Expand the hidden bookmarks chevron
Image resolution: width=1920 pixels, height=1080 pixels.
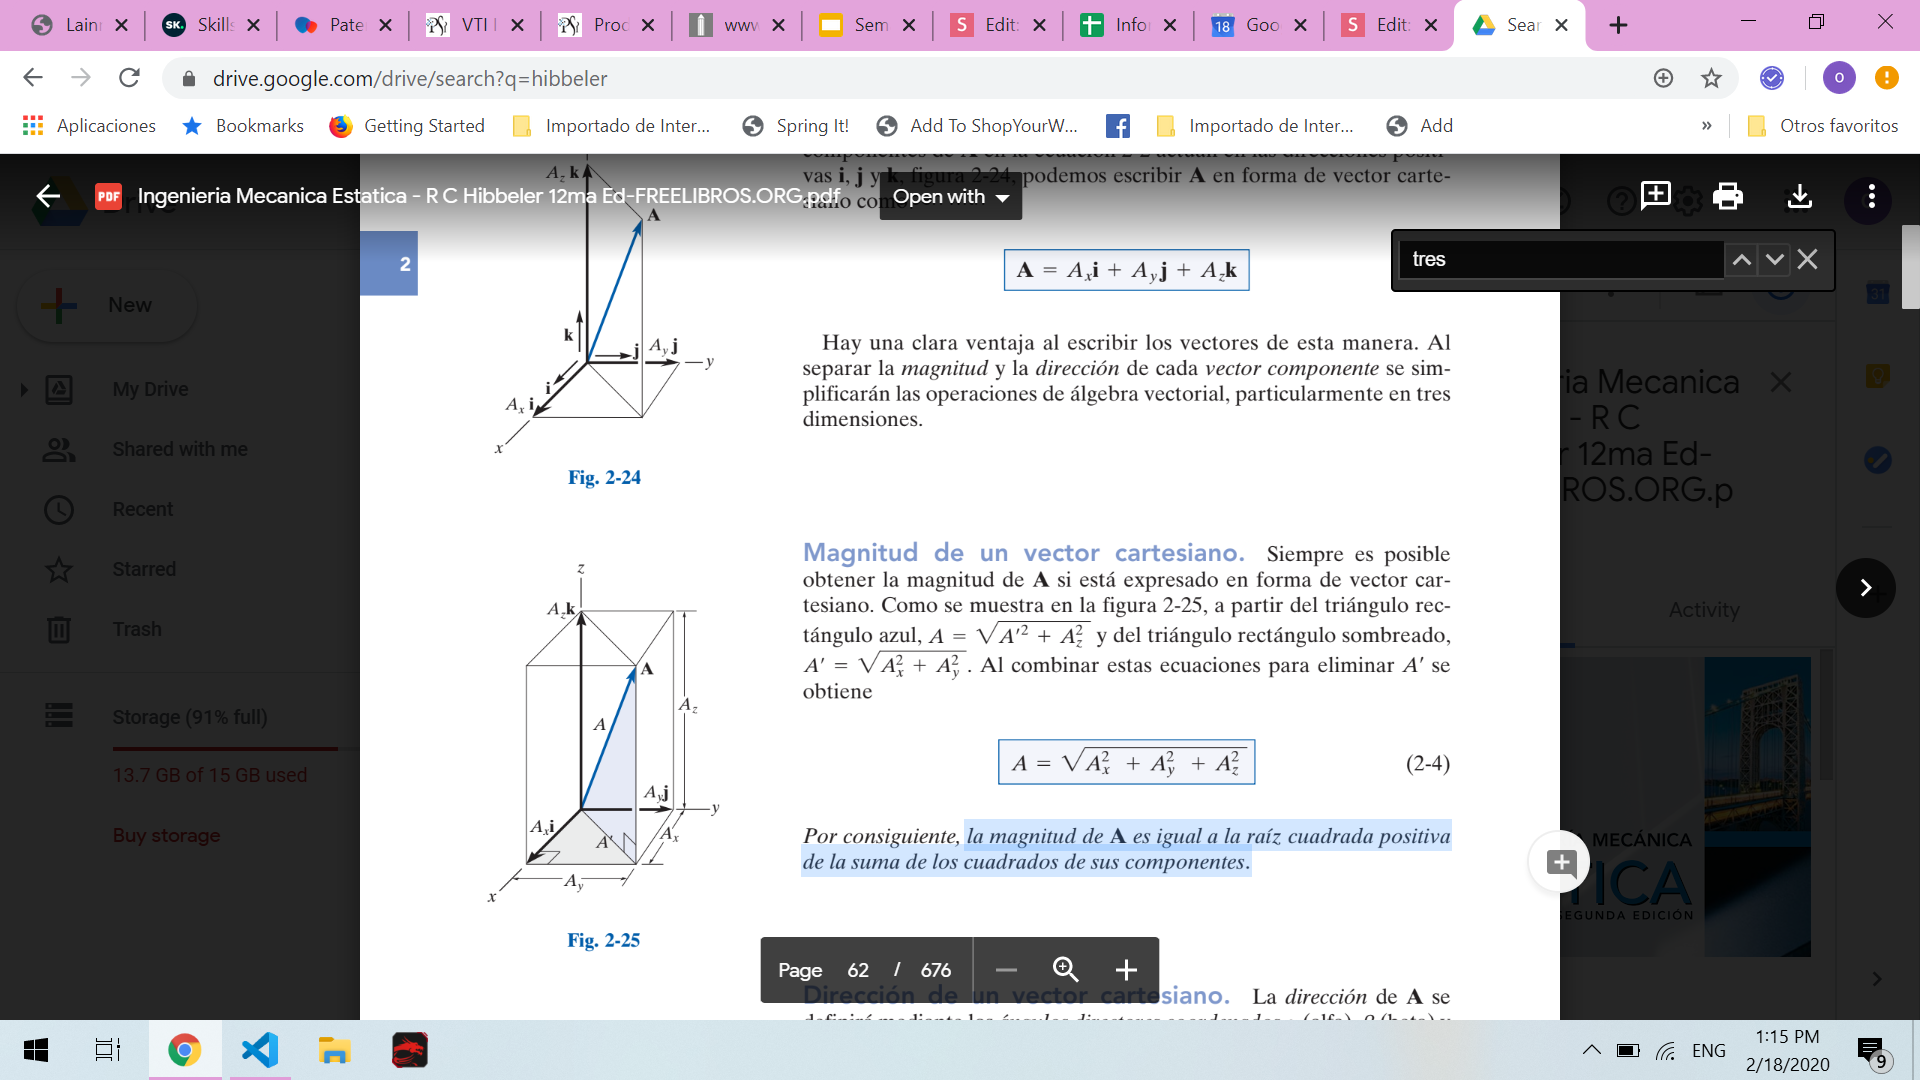(x=1706, y=126)
